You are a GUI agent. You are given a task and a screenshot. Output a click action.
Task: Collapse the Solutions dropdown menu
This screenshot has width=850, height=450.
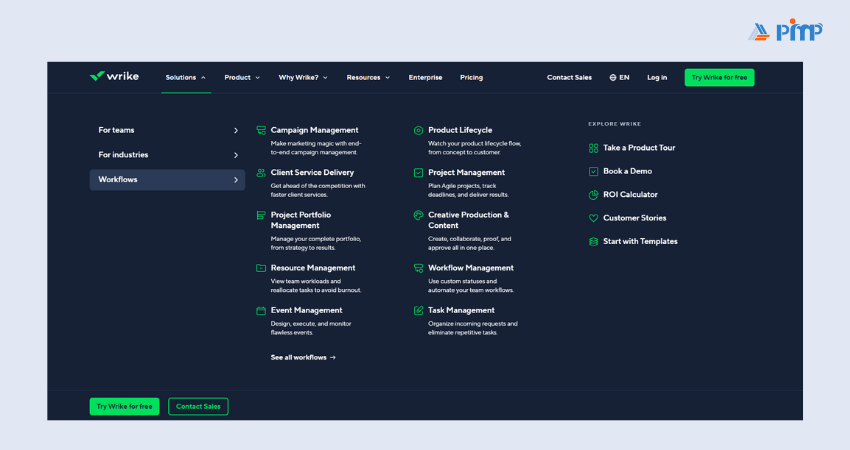[x=185, y=78]
